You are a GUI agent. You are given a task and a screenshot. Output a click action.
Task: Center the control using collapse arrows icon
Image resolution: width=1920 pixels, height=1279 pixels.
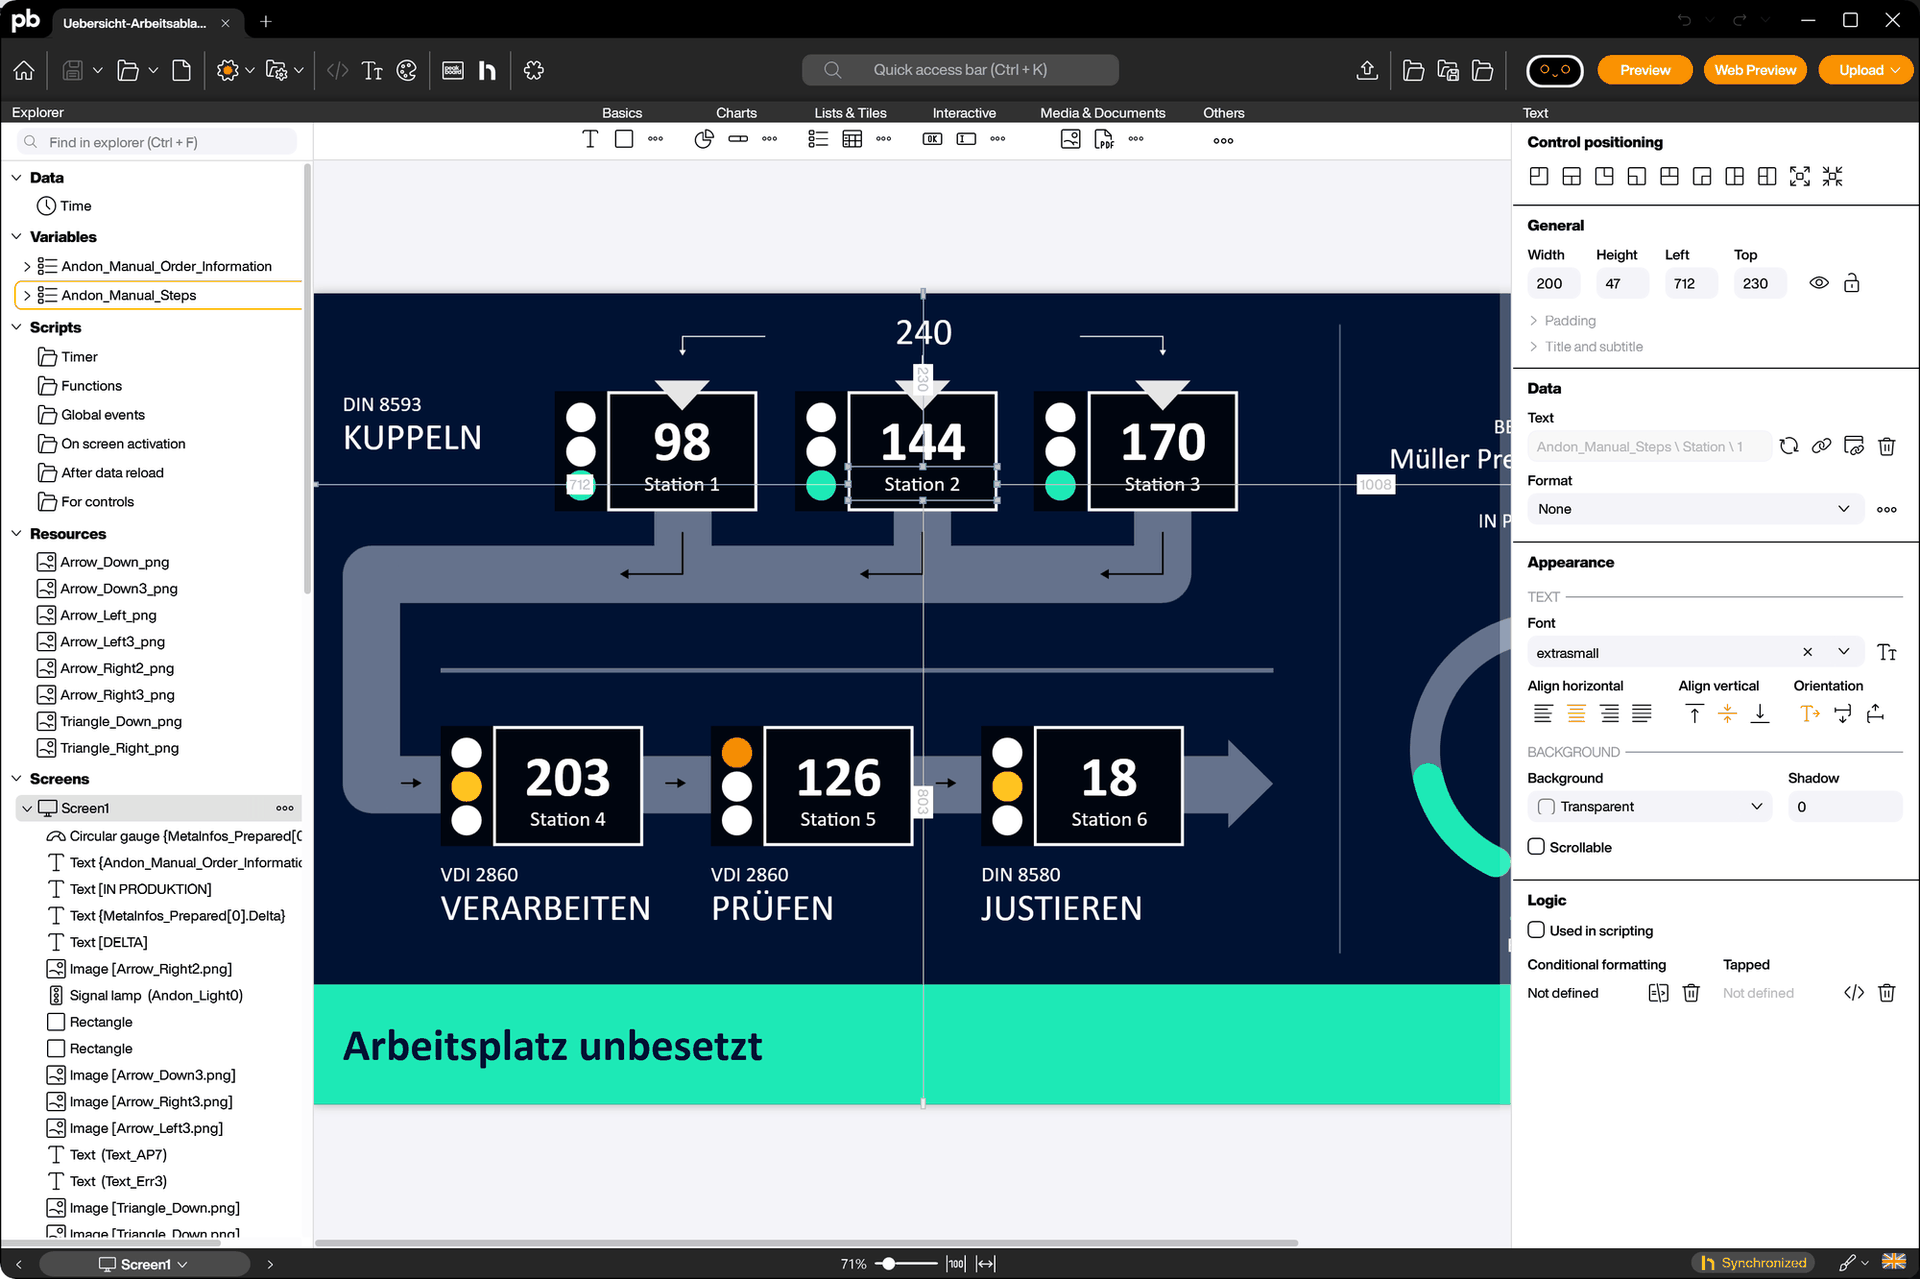(1832, 177)
